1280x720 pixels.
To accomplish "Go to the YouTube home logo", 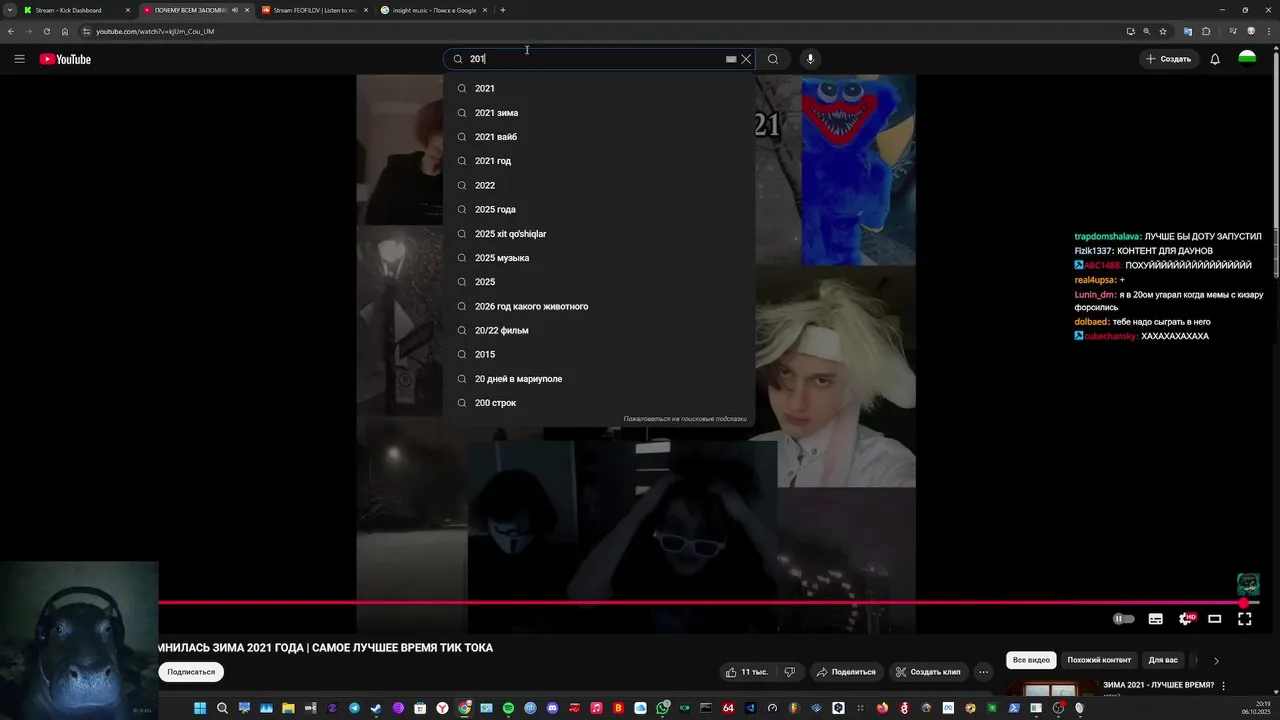I will click(x=65, y=59).
